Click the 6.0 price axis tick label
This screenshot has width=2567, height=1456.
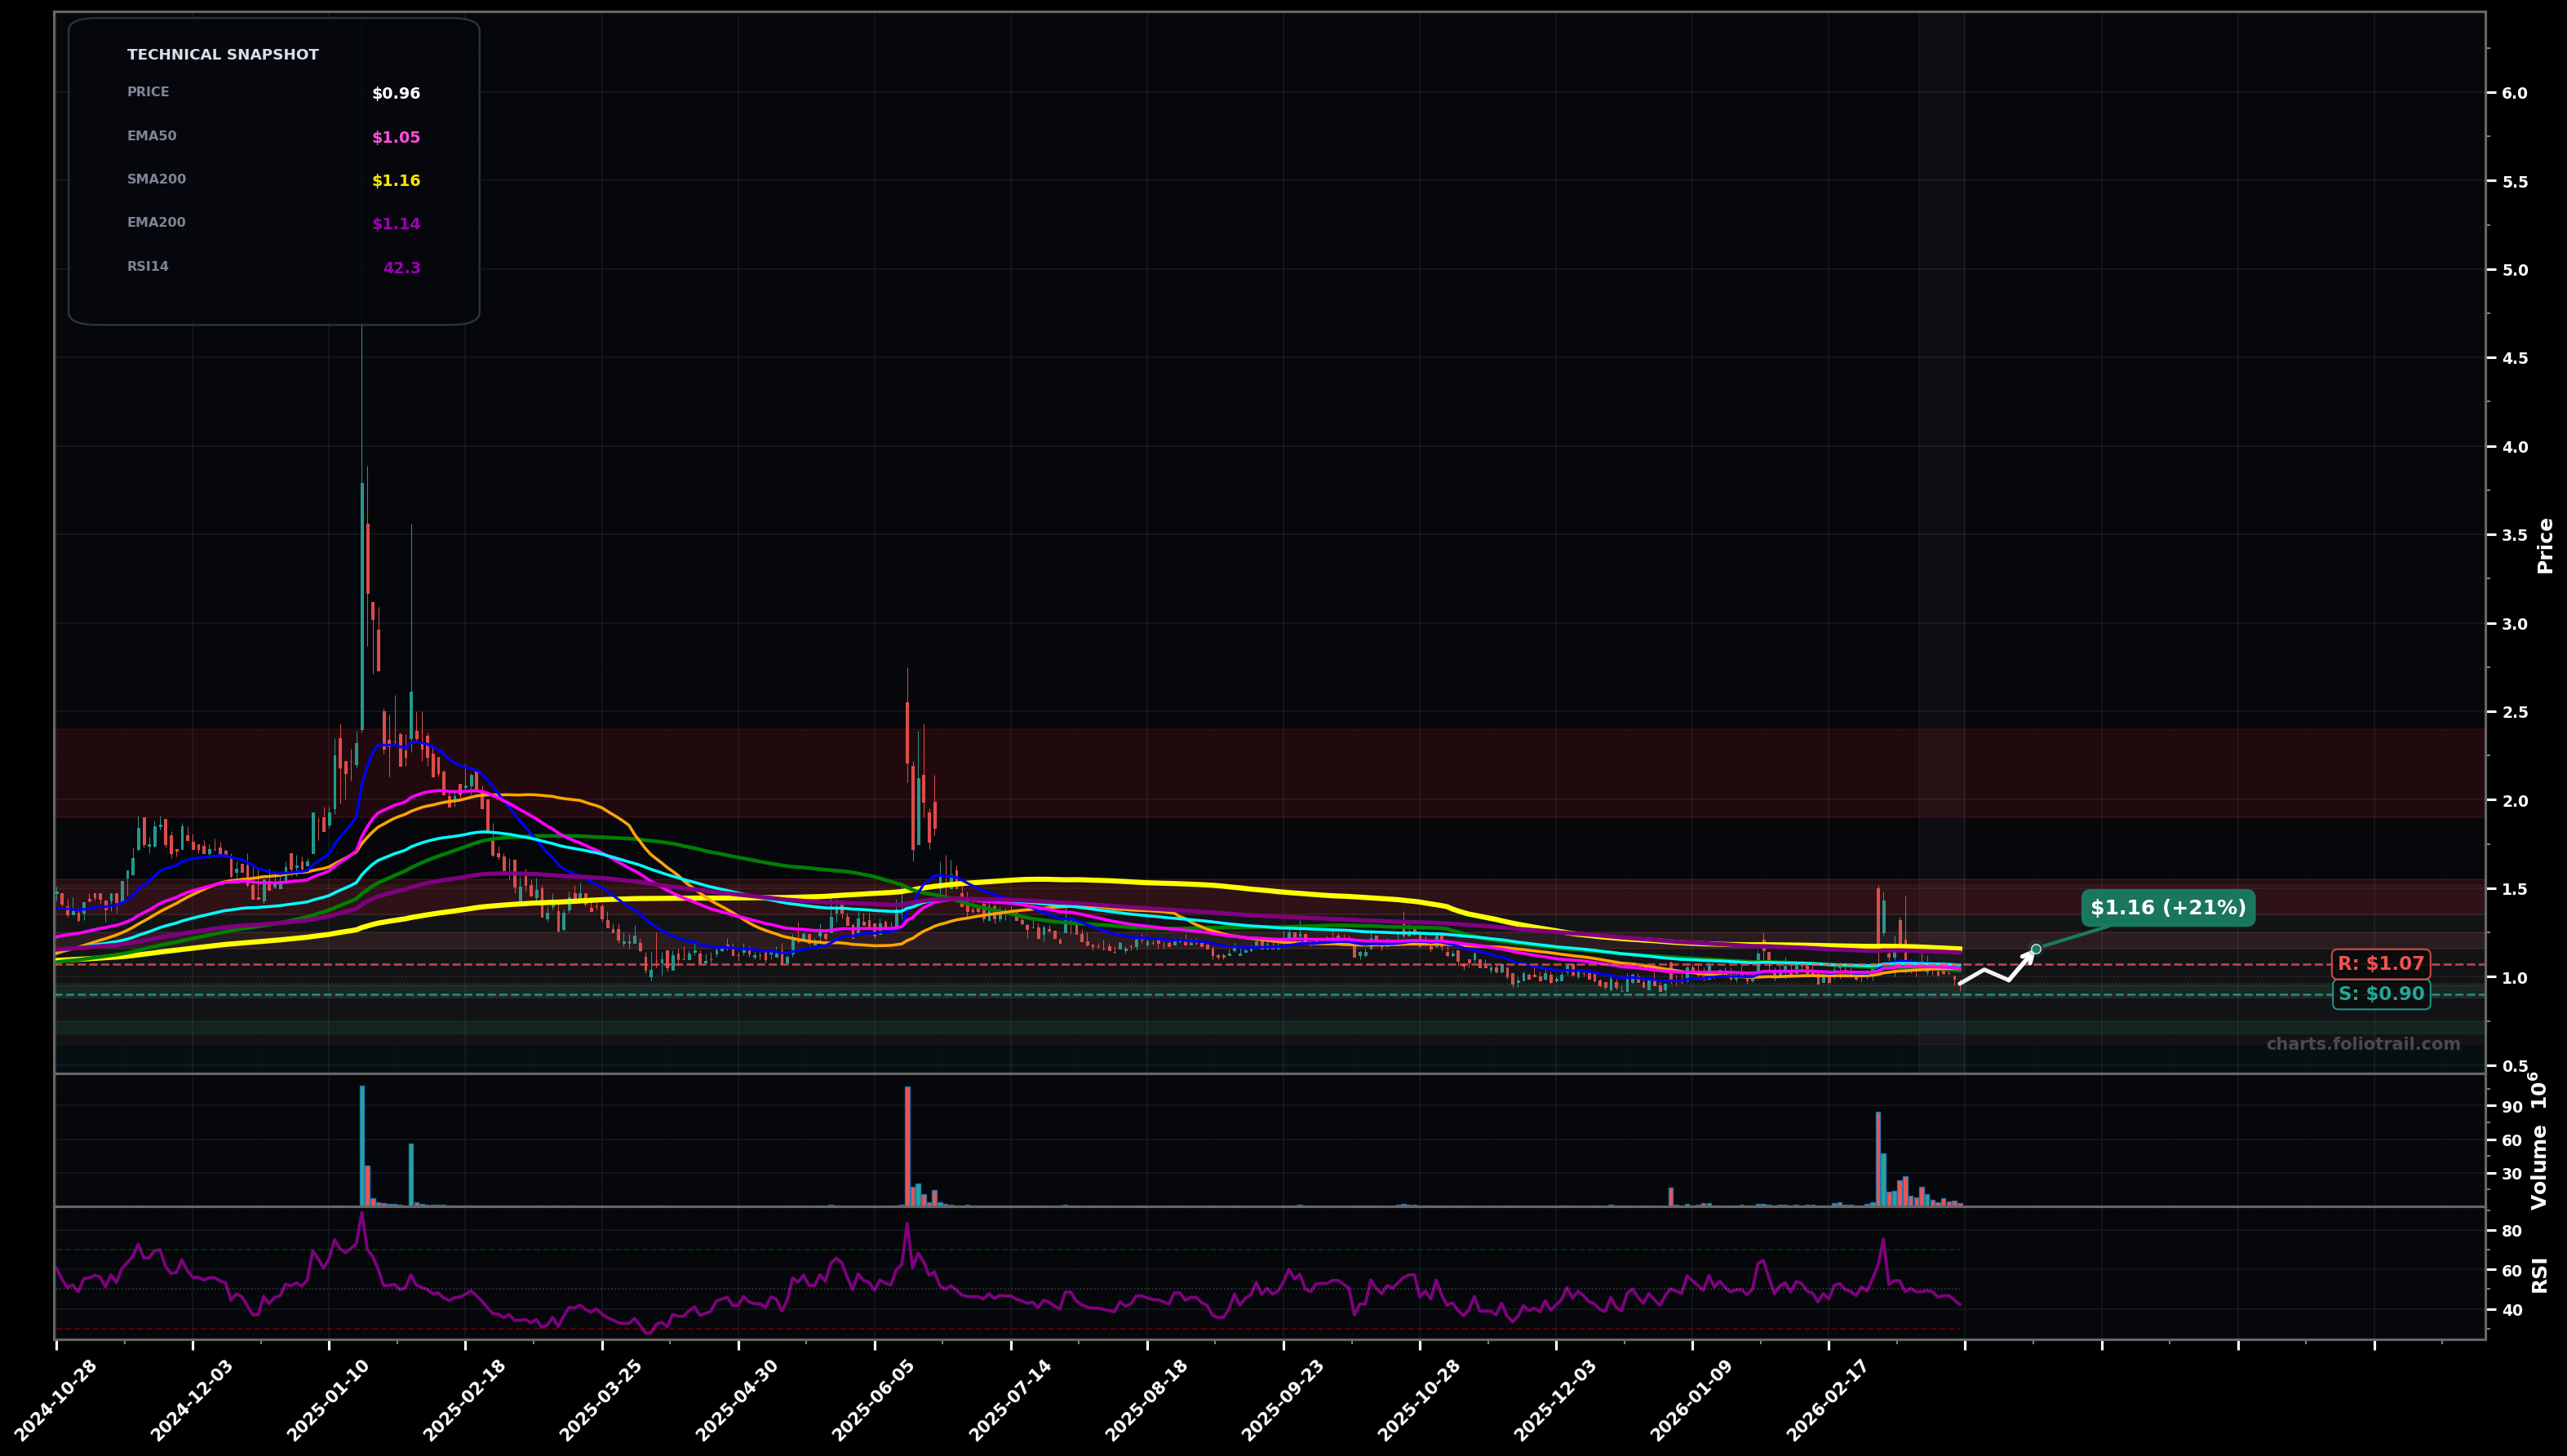pyautogui.click(x=2513, y=93)
